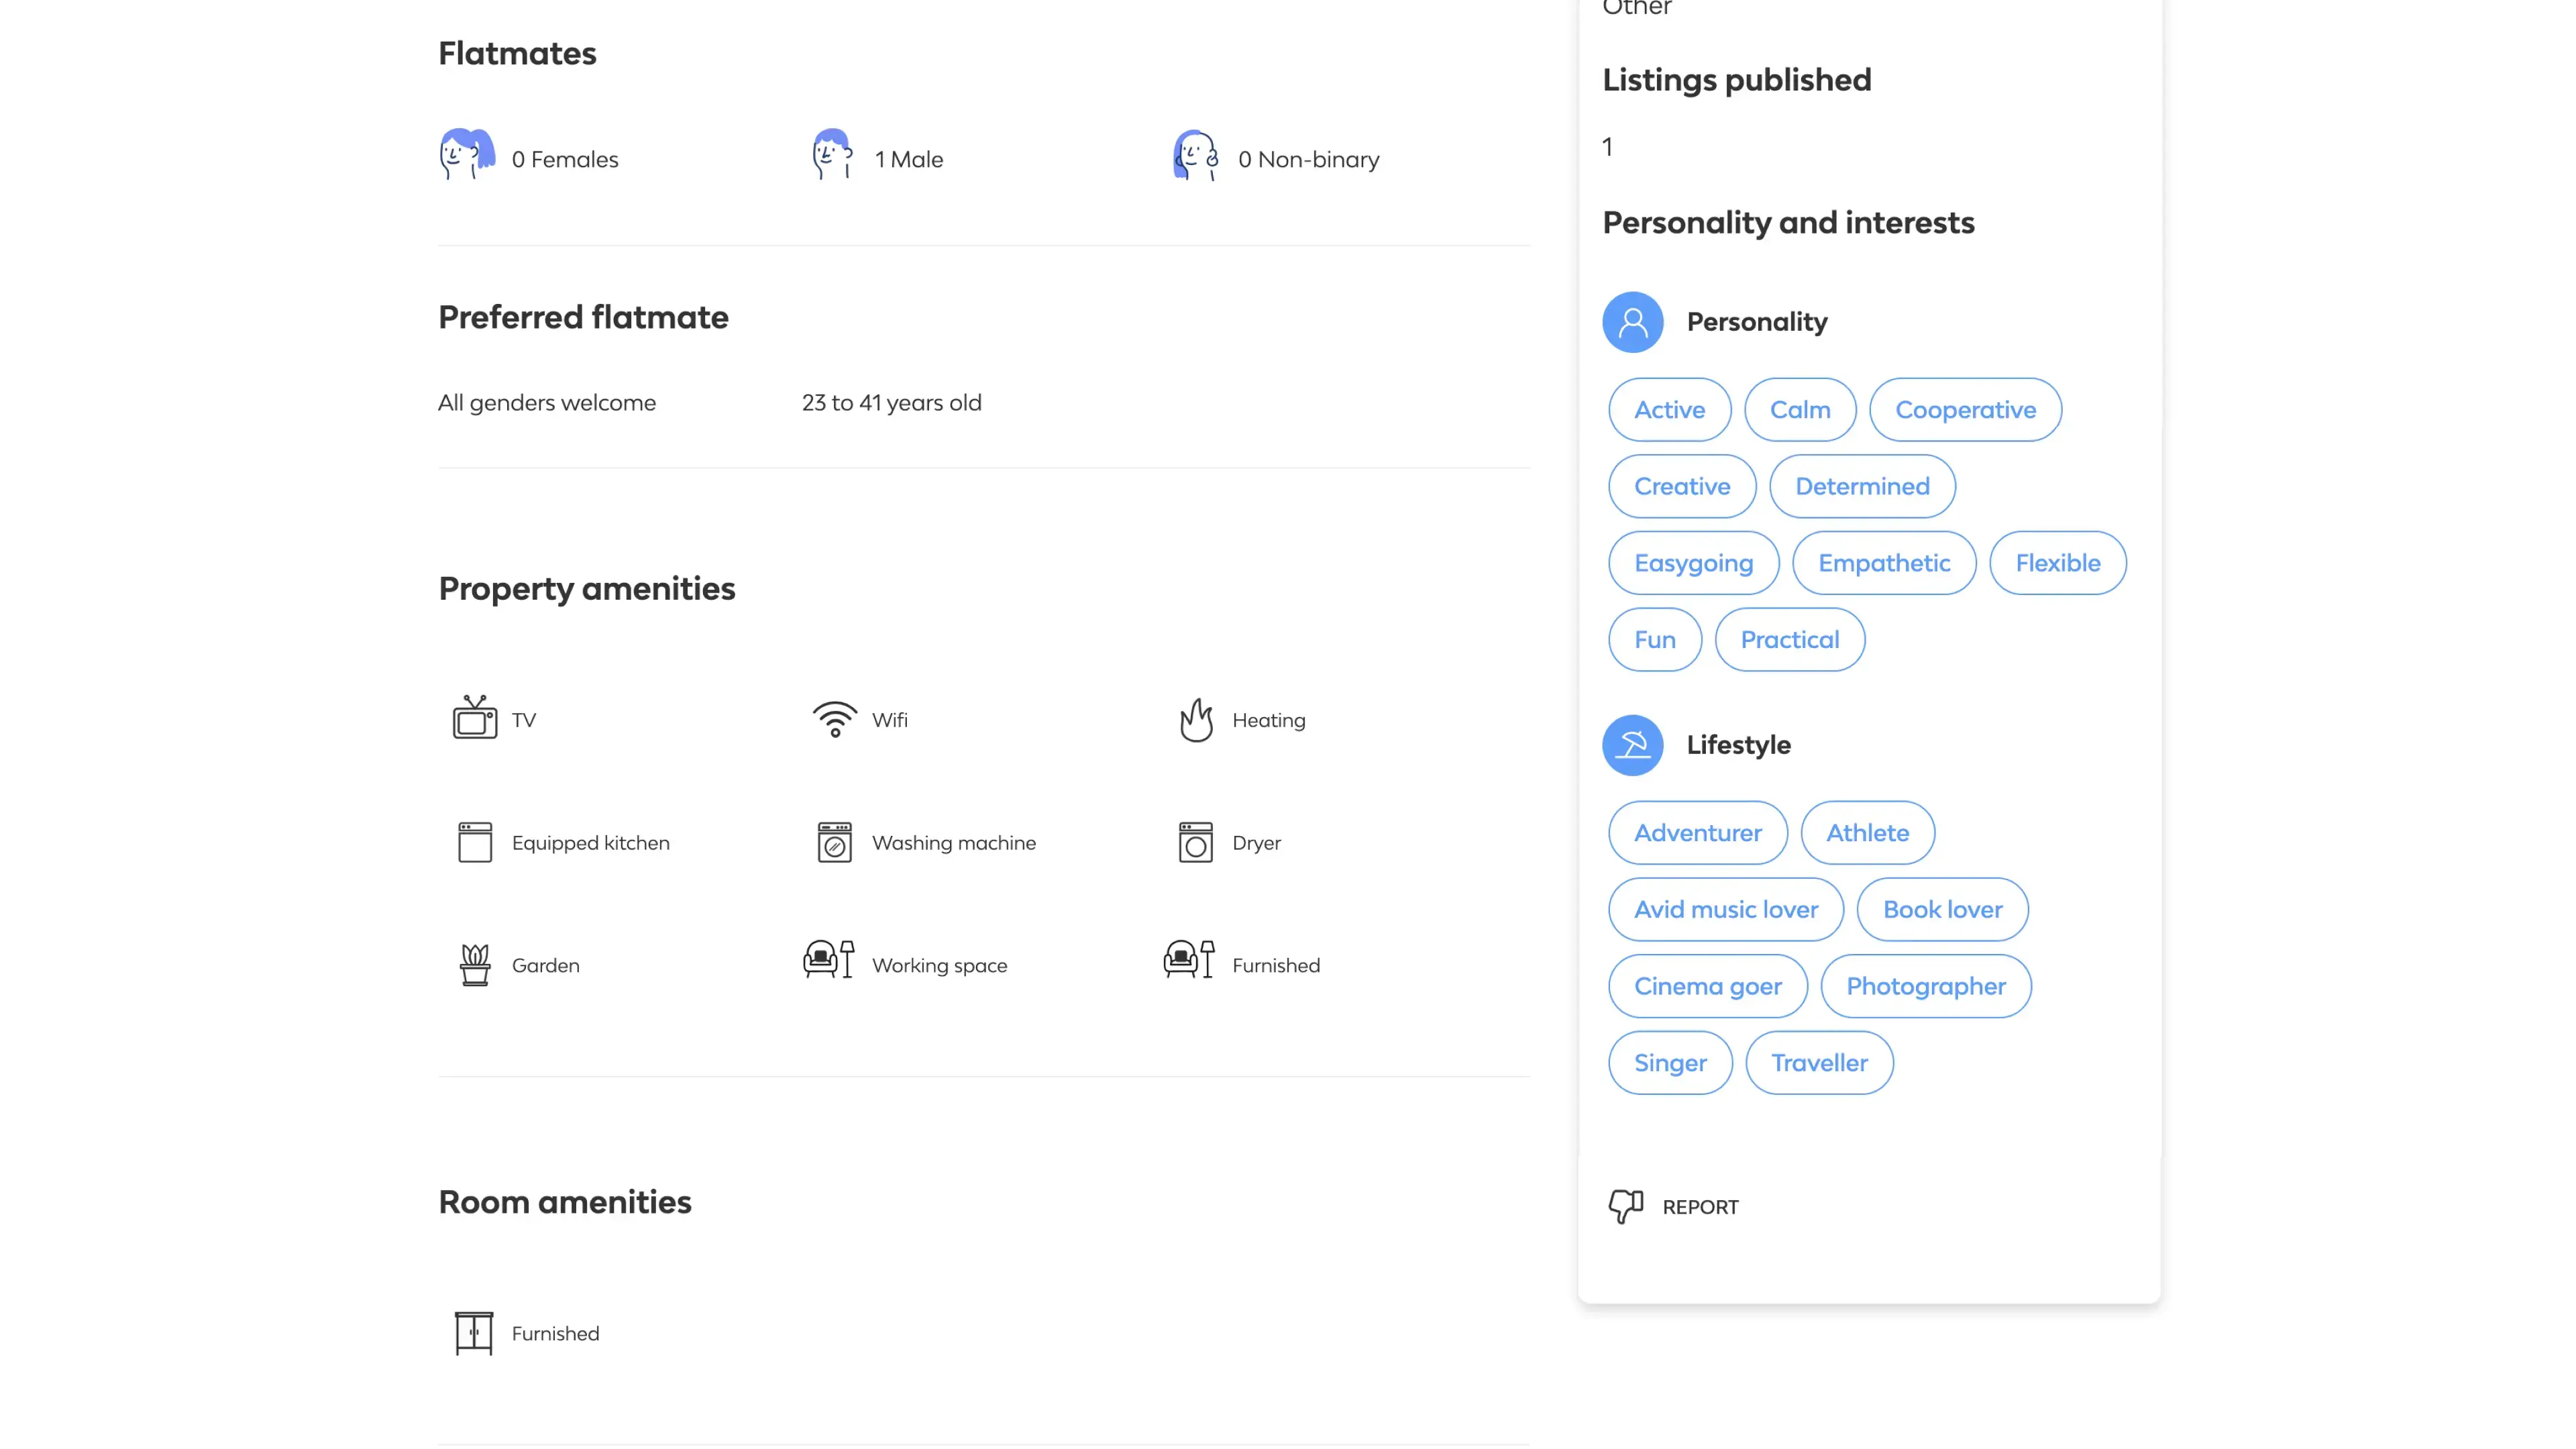This screenshot has width=2576, height=1449.
Task: Click the TV amenity icon
Action: click(474, 718)
